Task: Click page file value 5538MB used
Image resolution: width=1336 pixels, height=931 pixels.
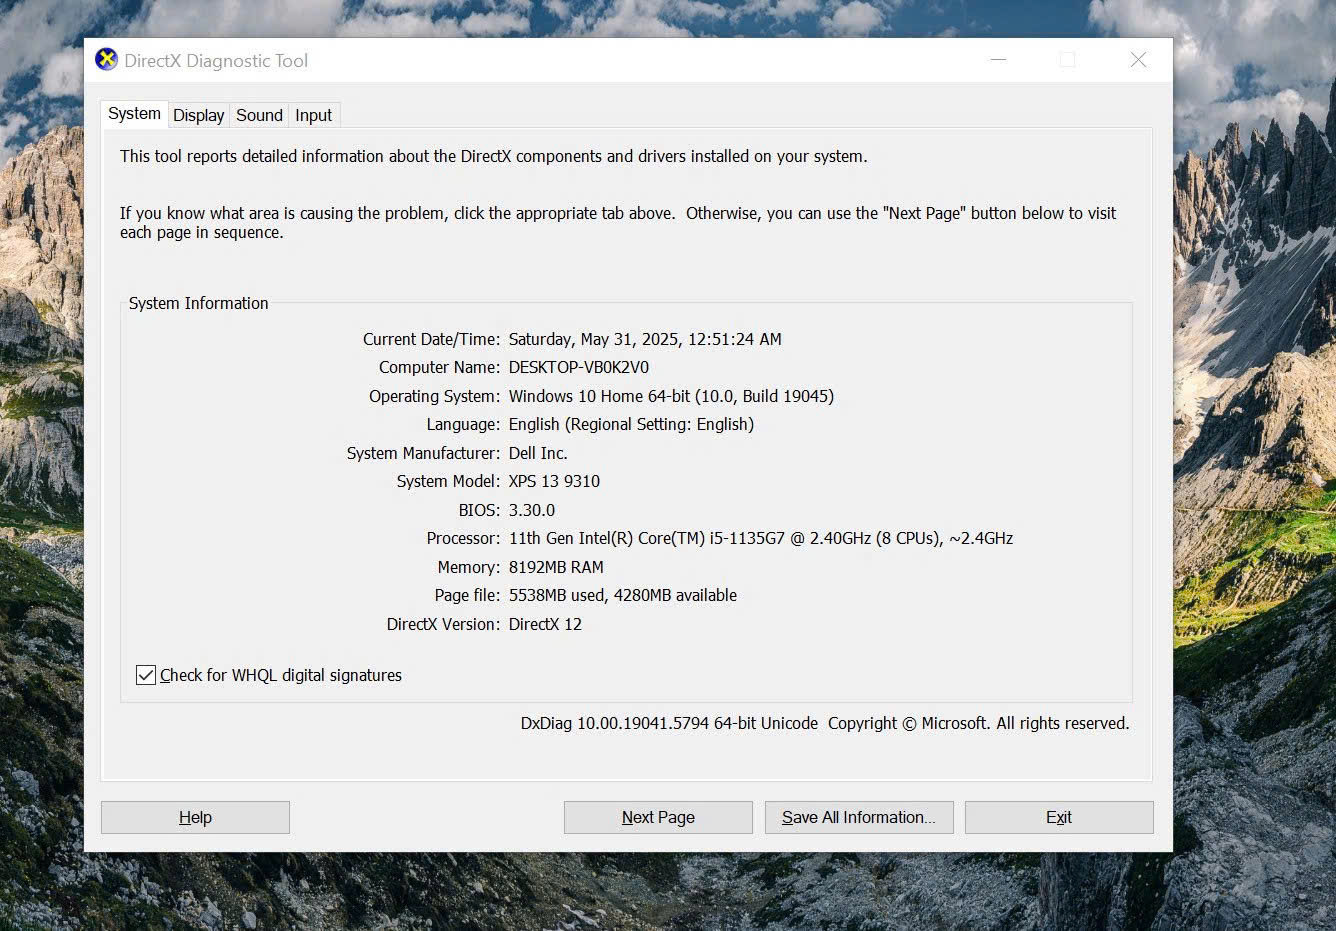Action: pyautogui.click(x=623, y=595)
